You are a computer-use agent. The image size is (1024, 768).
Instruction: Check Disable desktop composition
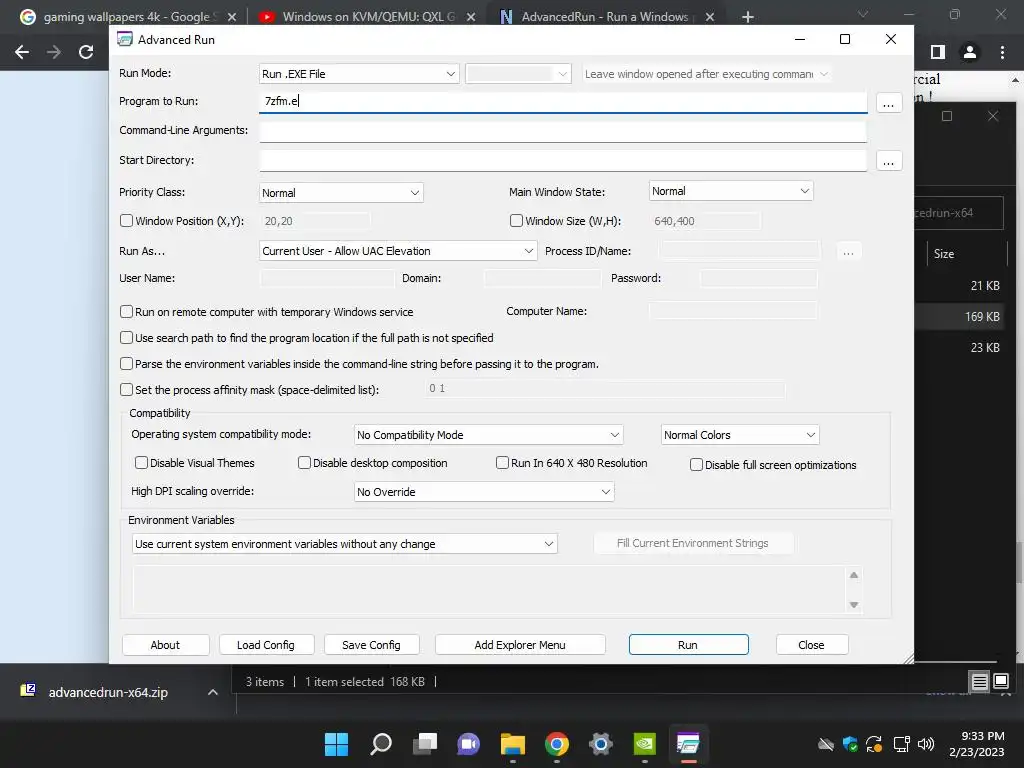304,462
